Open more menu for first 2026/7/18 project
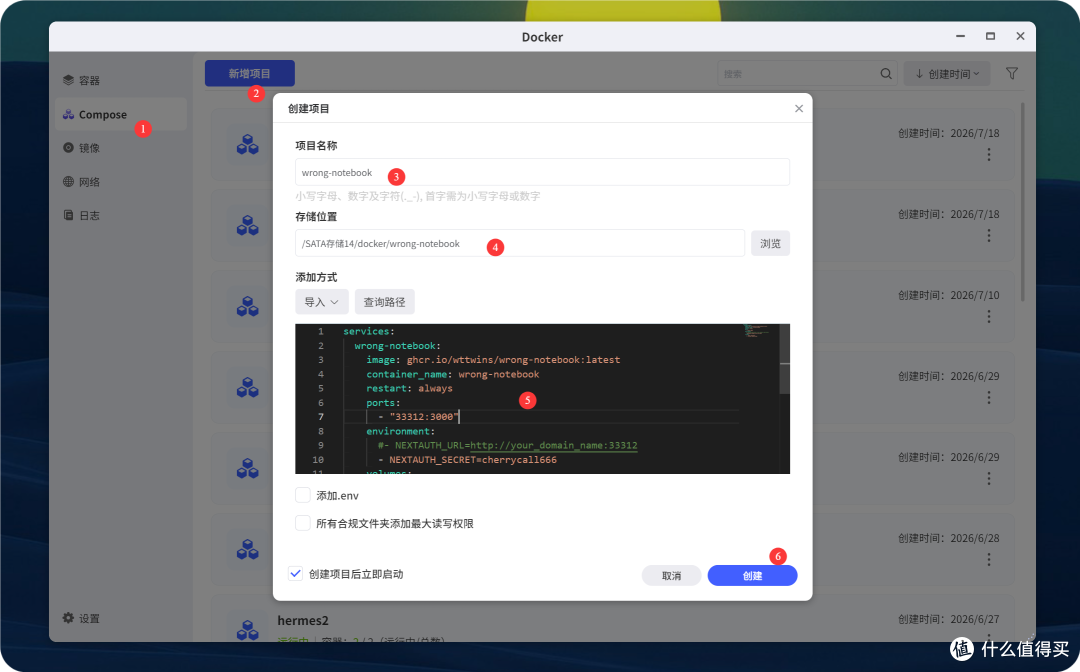The height and width of the screenshot is (672, 1080). 989,154
